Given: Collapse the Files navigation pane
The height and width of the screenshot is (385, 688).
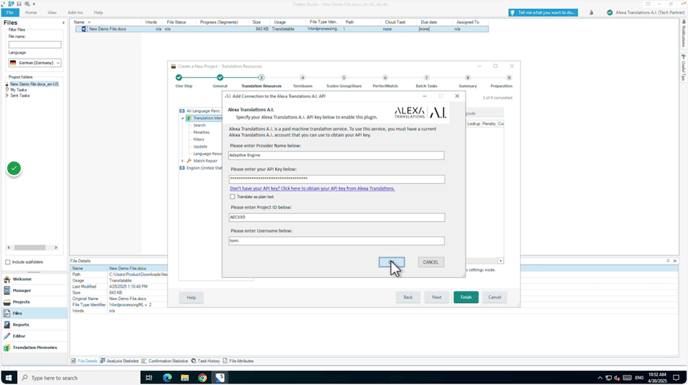Looking at the screenshot, I should click(63, 22).
